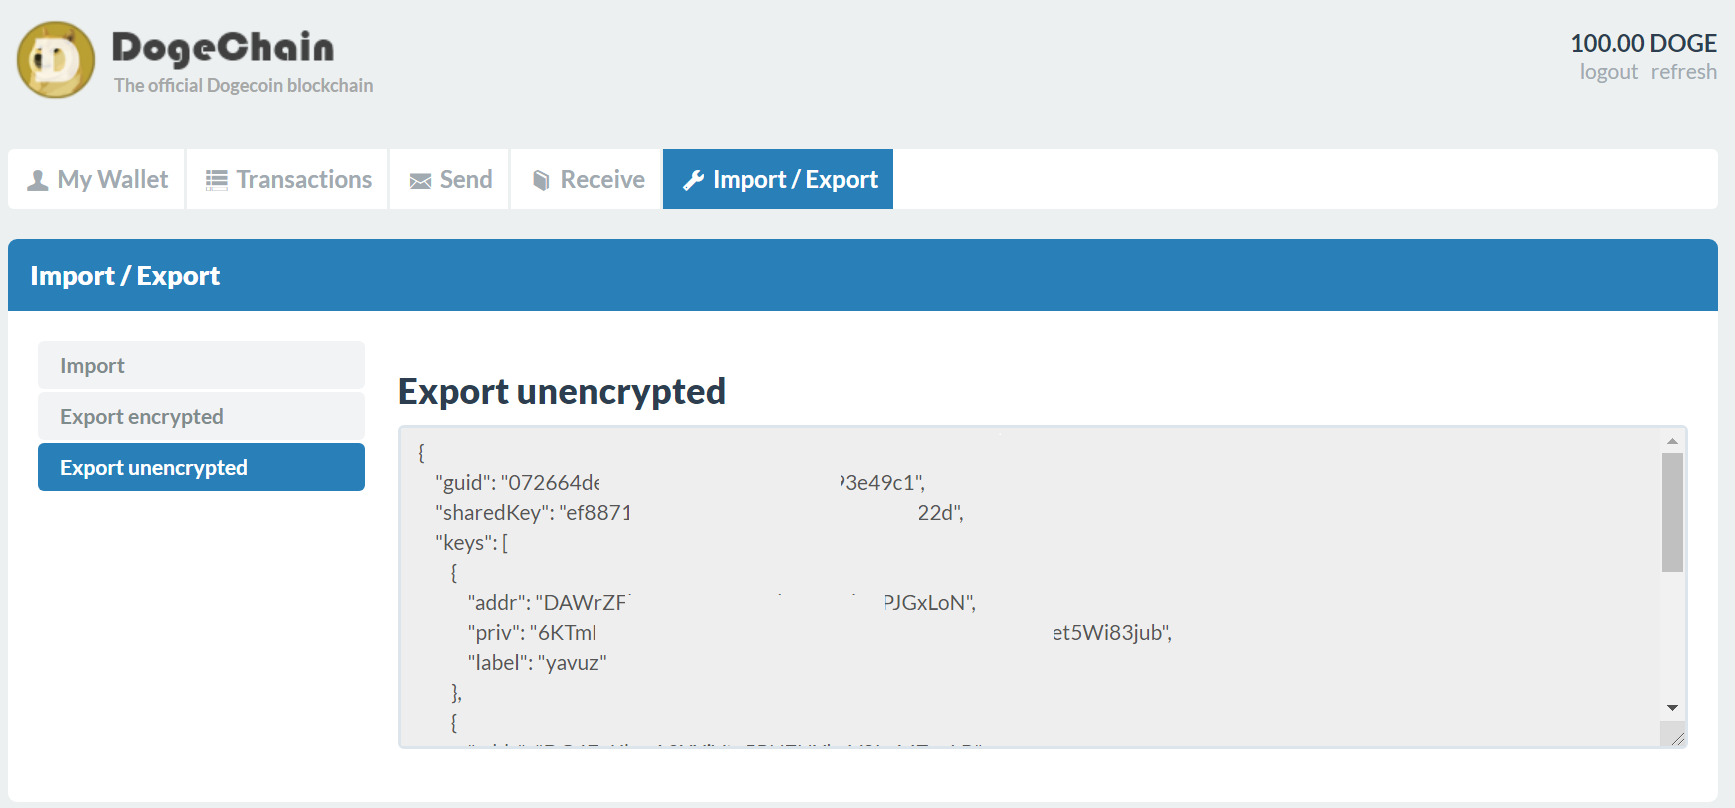This screenshot has width=1735, height=808.
Task: Click the "keys": [ line
Action: 471,543
